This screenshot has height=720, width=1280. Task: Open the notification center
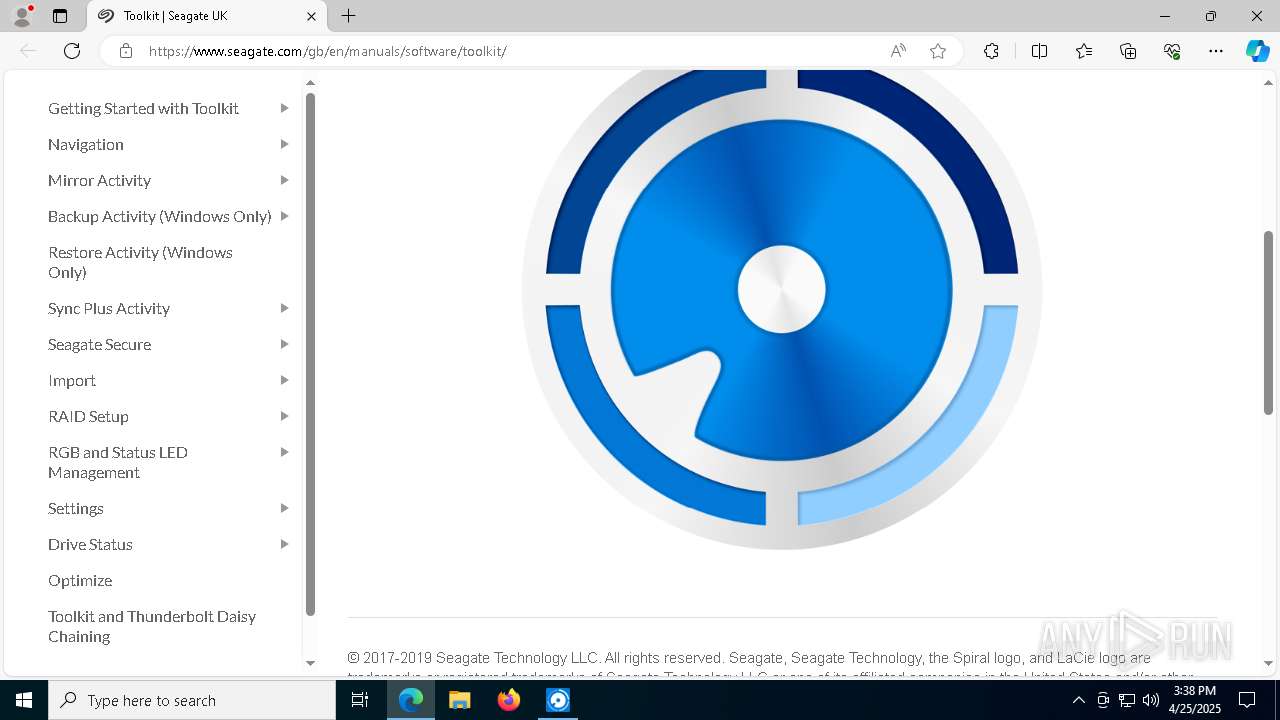[1247, 700]
